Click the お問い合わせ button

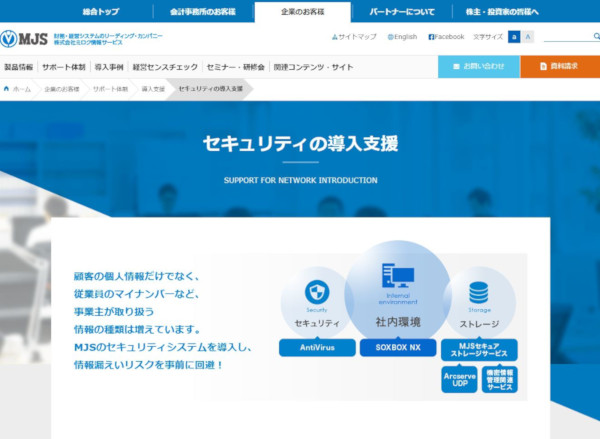(479, 67)
